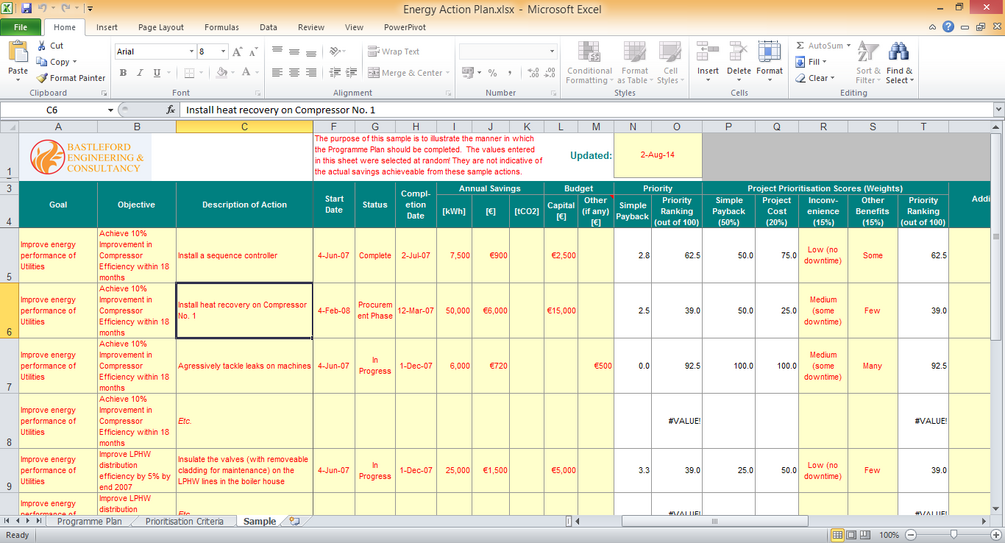Click the Cut scissors icon
The width and height of the screenshot is (1005, 543).
pos(42,46)
